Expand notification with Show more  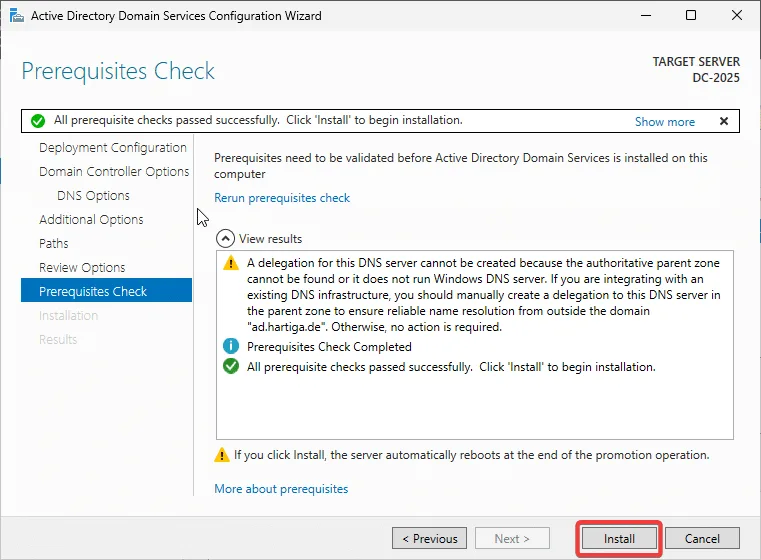tap(664, 122)
